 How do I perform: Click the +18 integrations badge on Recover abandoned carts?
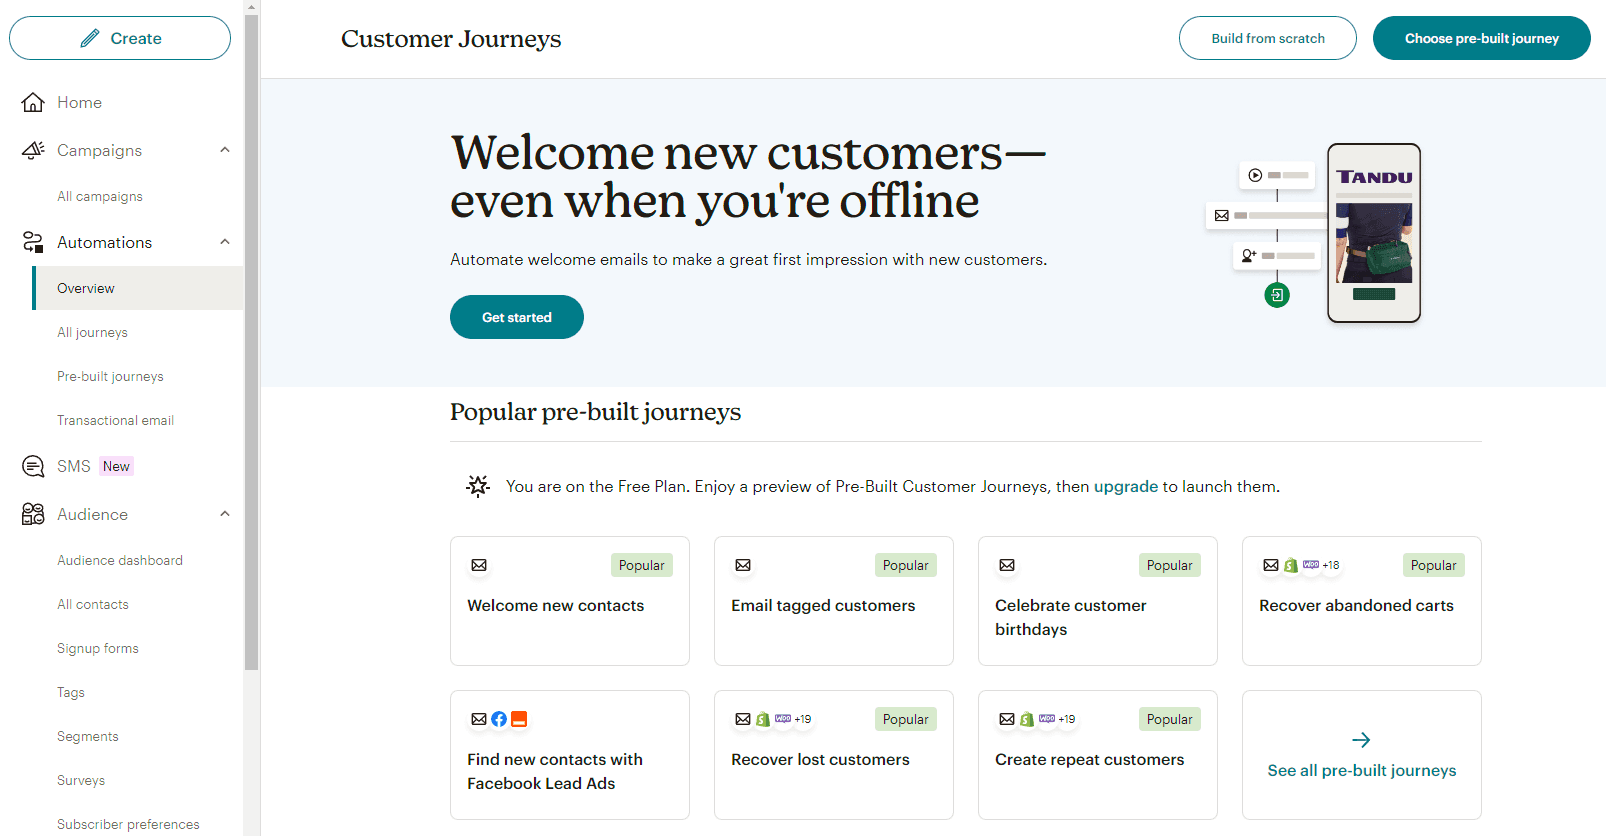click(x=1329, y=565)
